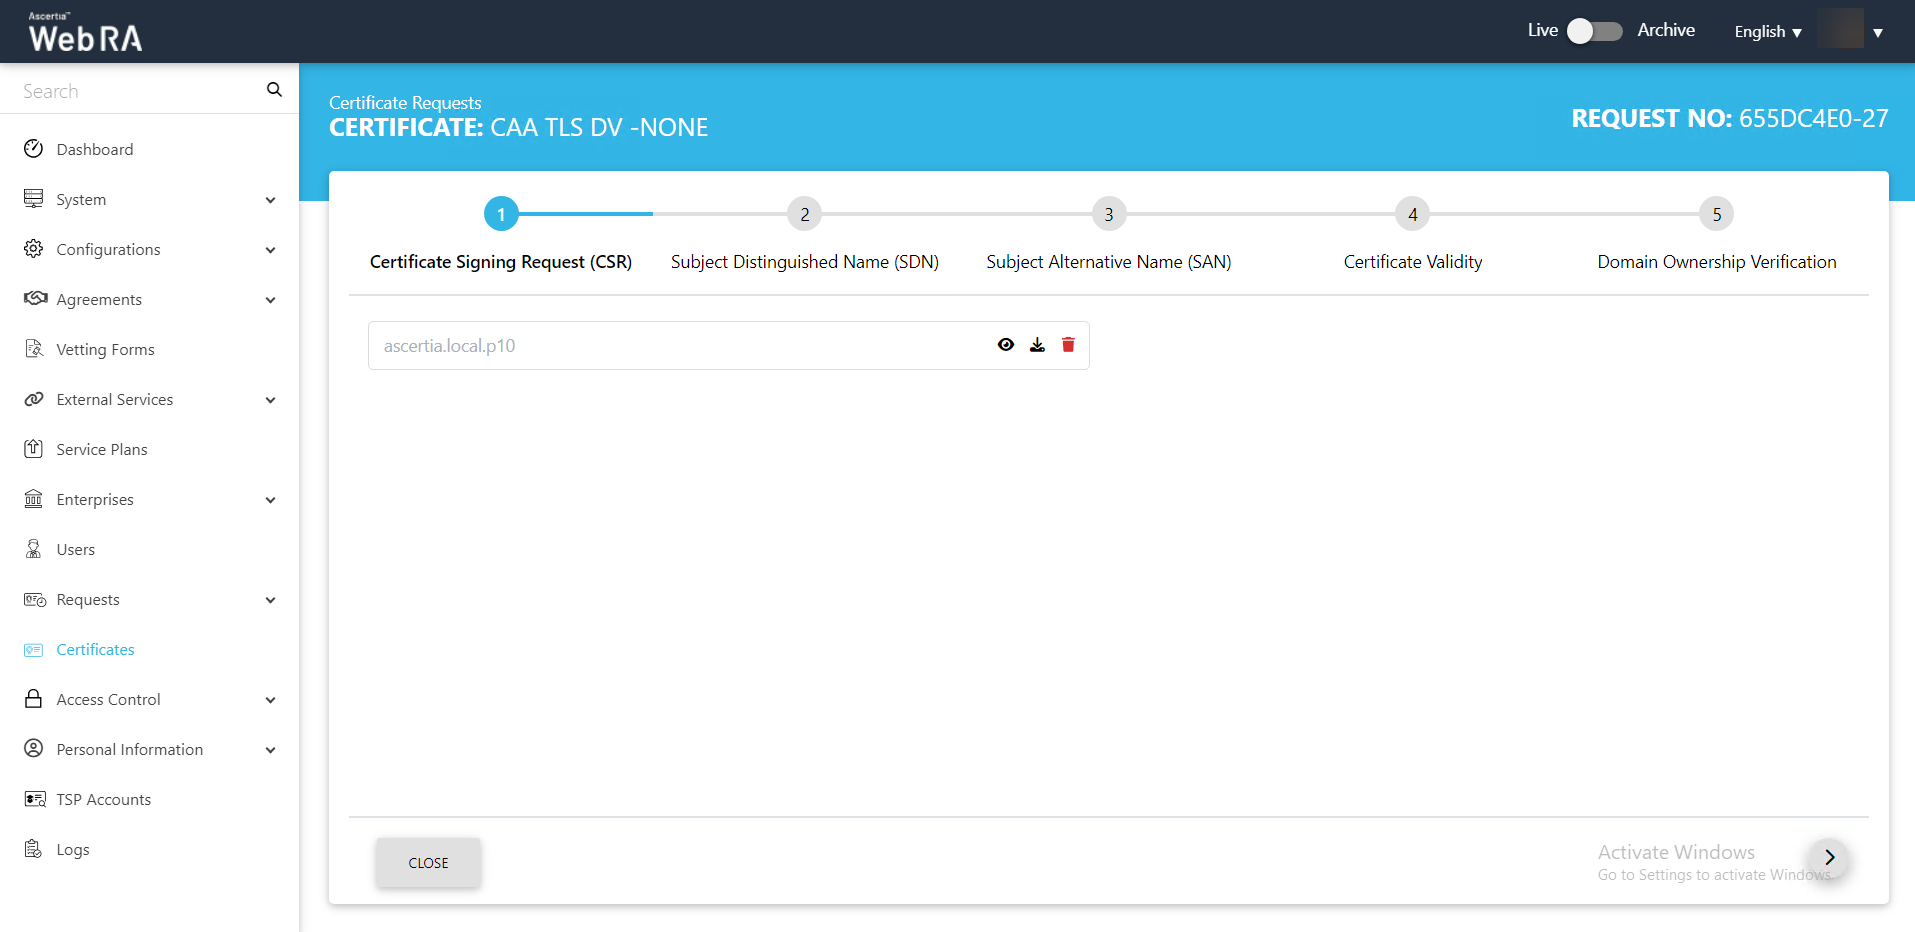
Task: Jump to step 2 Subject Distinguished Name
Action: coord(804,214)
